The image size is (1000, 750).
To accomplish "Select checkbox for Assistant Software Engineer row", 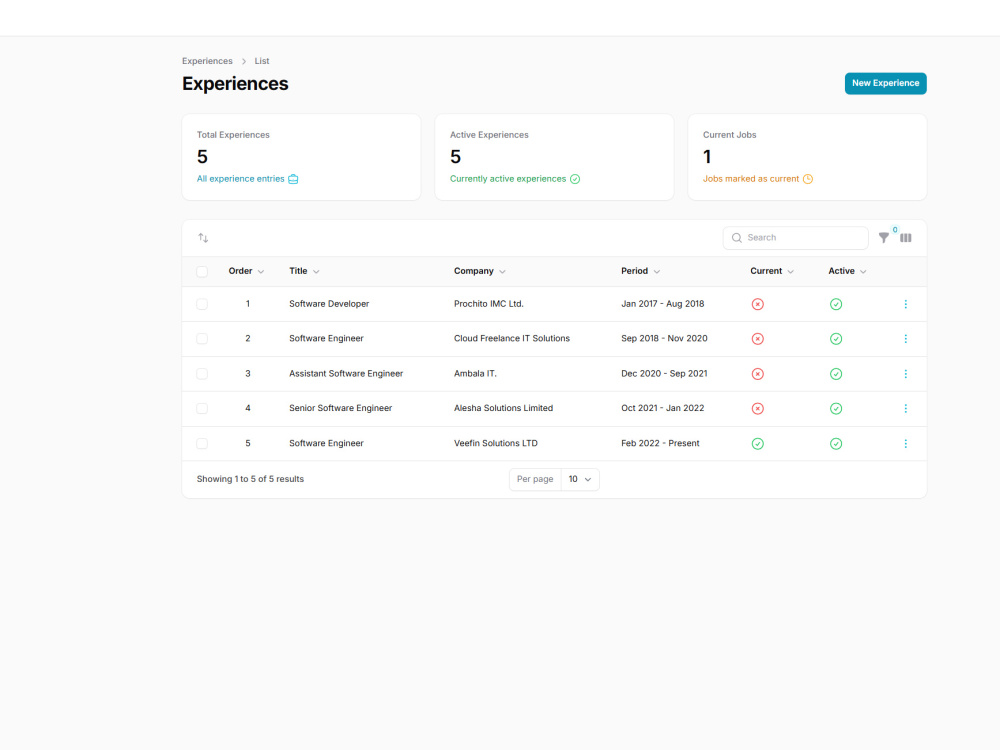I will (202, 374).
